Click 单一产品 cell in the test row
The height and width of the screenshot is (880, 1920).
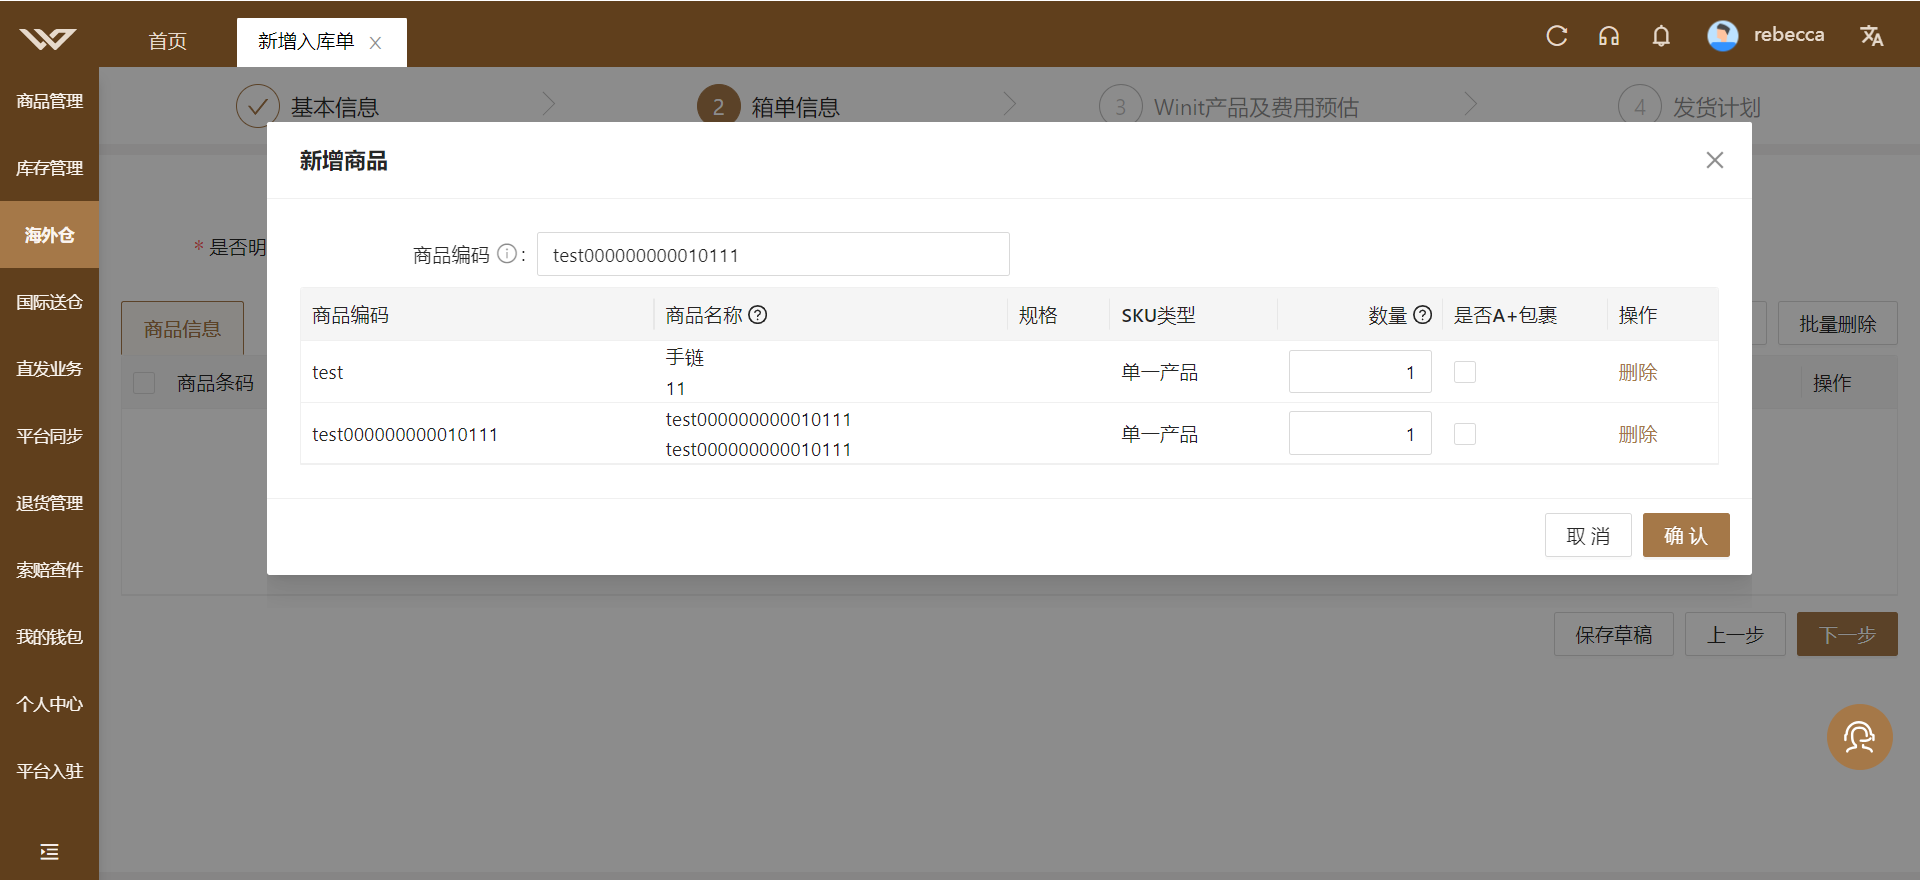tap(1160, 372)
